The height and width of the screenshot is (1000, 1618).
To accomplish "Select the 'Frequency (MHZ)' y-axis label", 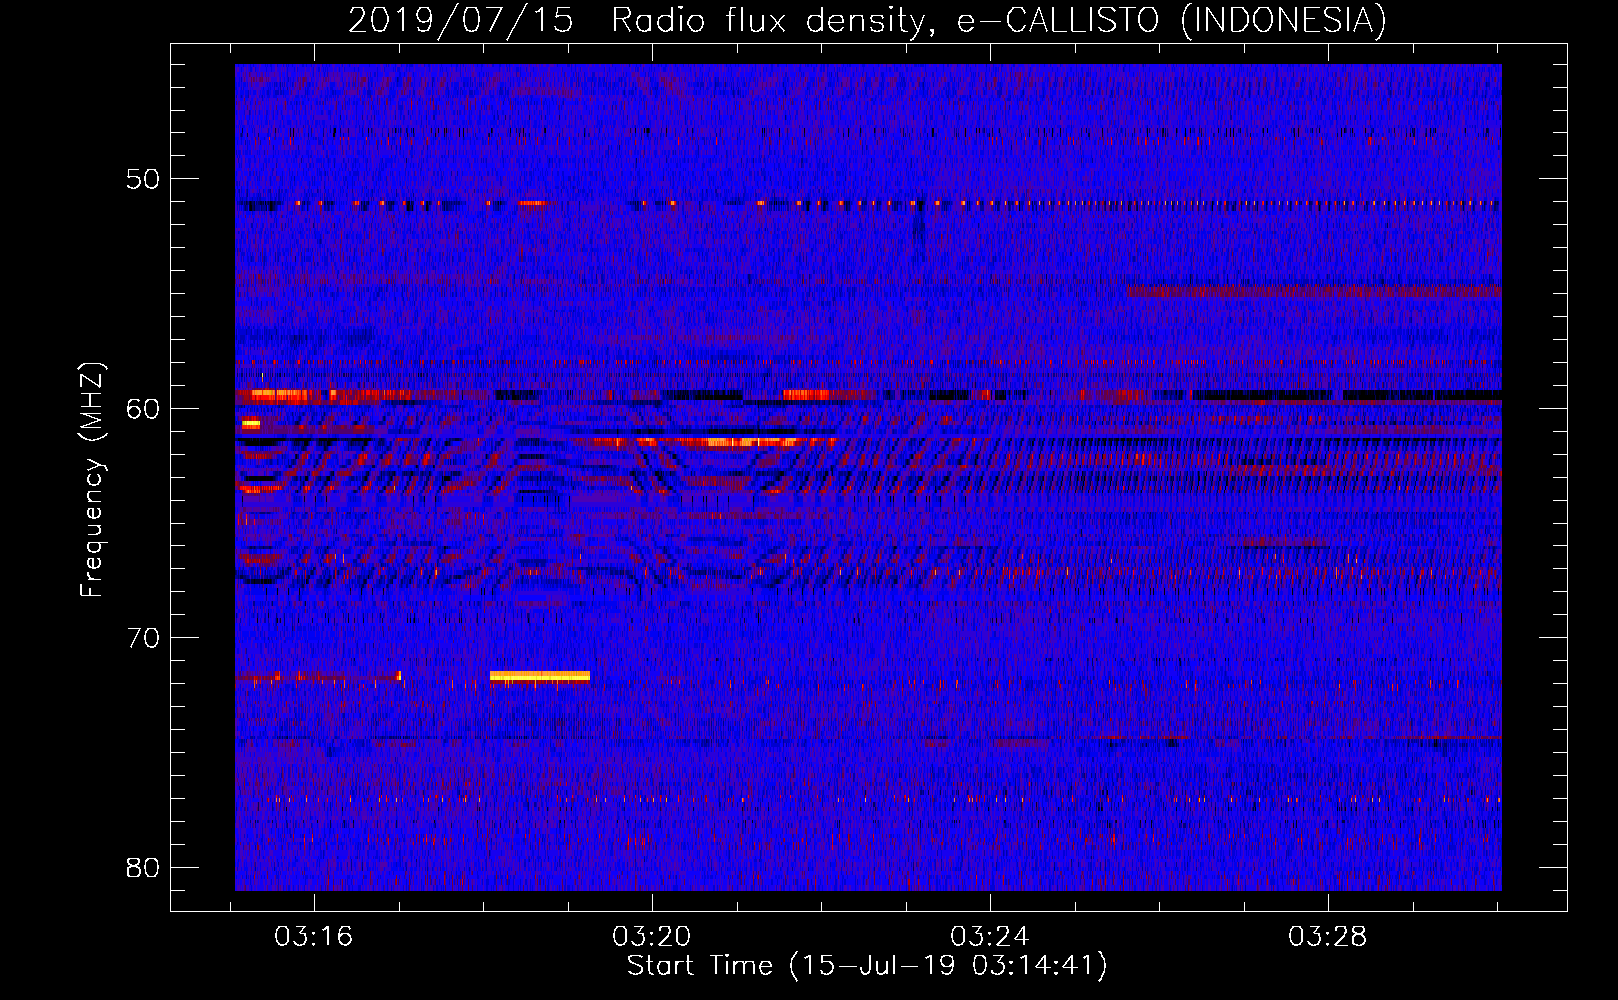I will pos(92,480).
